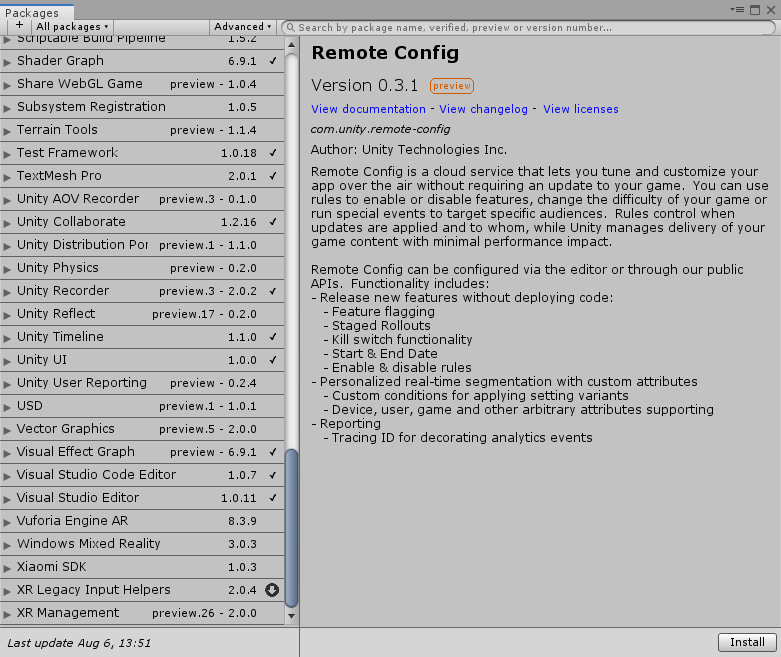Open the All packages filter dropdown
The height and width of the screenshot is (657, 781).
[x=72, y=26]
